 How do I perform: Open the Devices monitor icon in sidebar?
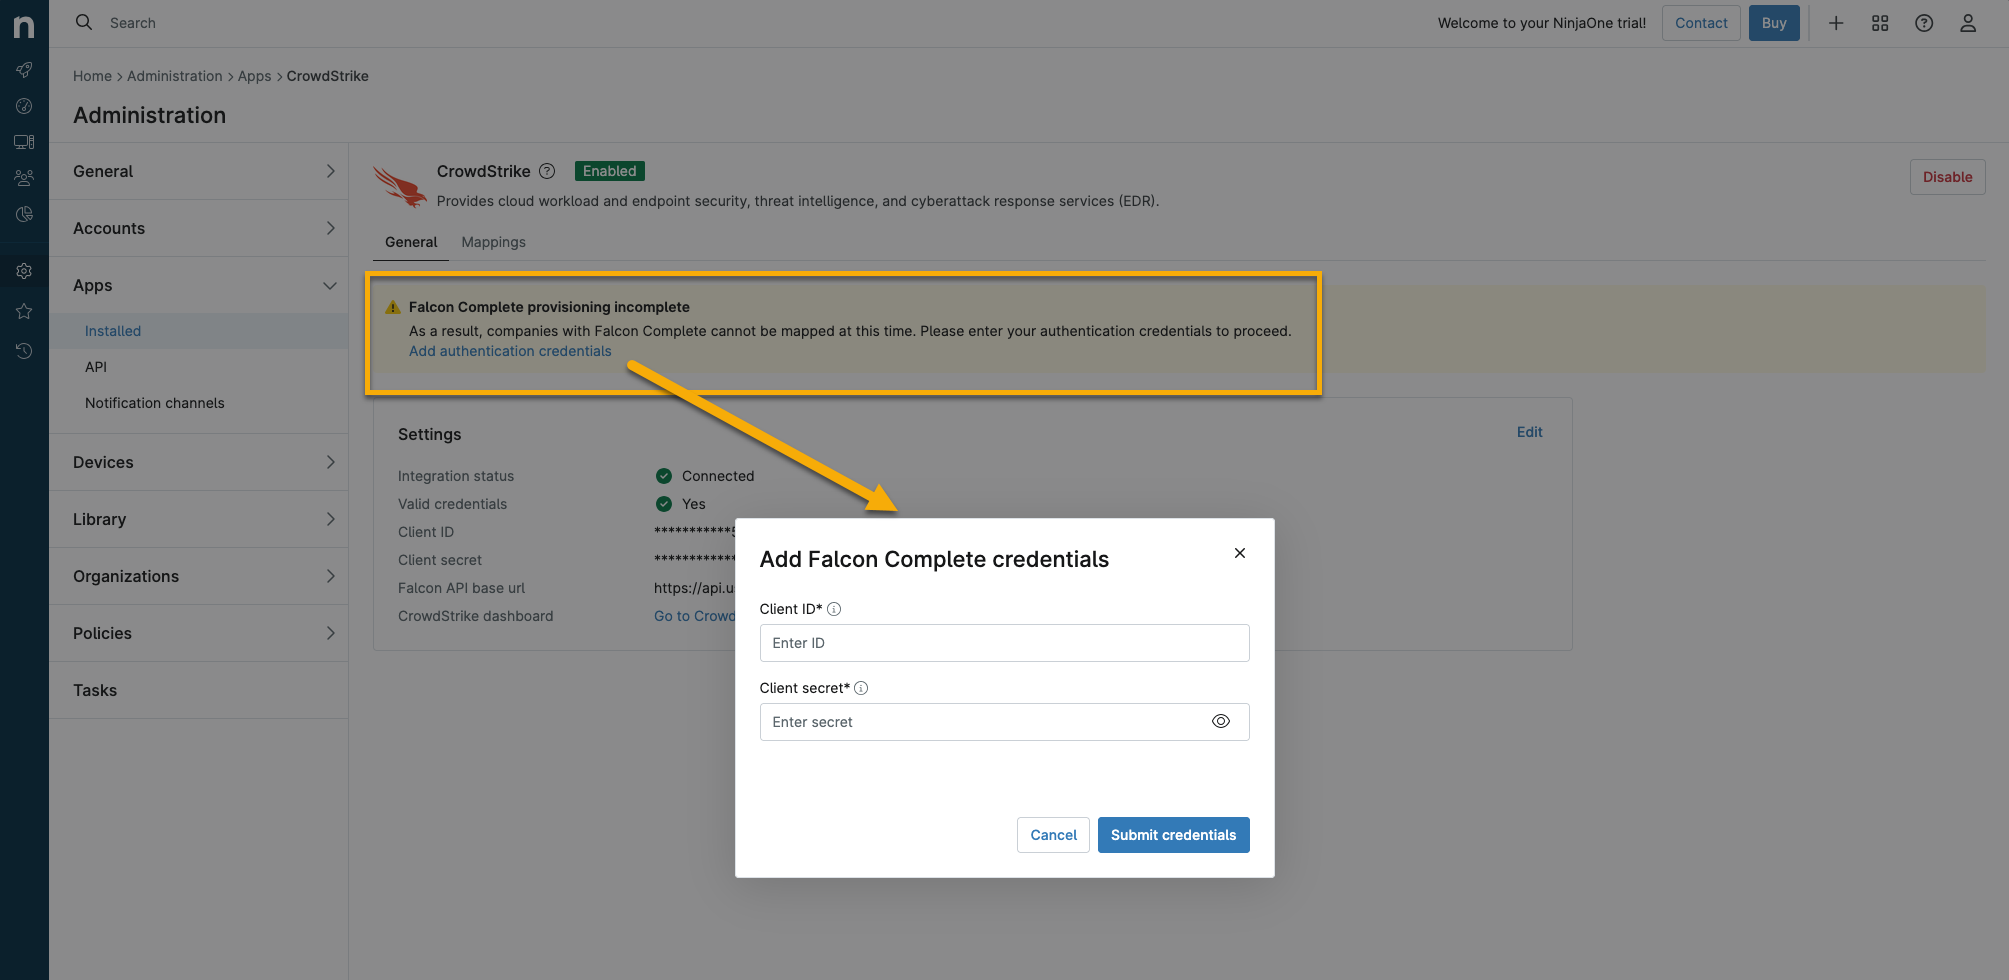coord(24,142)
